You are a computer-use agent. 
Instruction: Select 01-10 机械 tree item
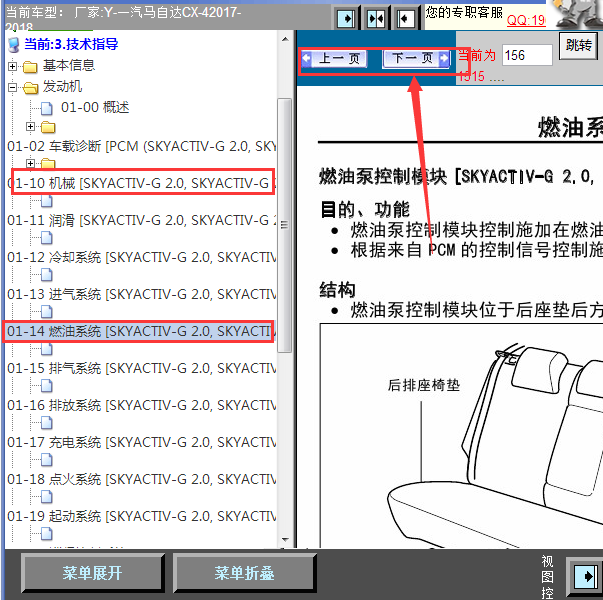tap(142, 183)
